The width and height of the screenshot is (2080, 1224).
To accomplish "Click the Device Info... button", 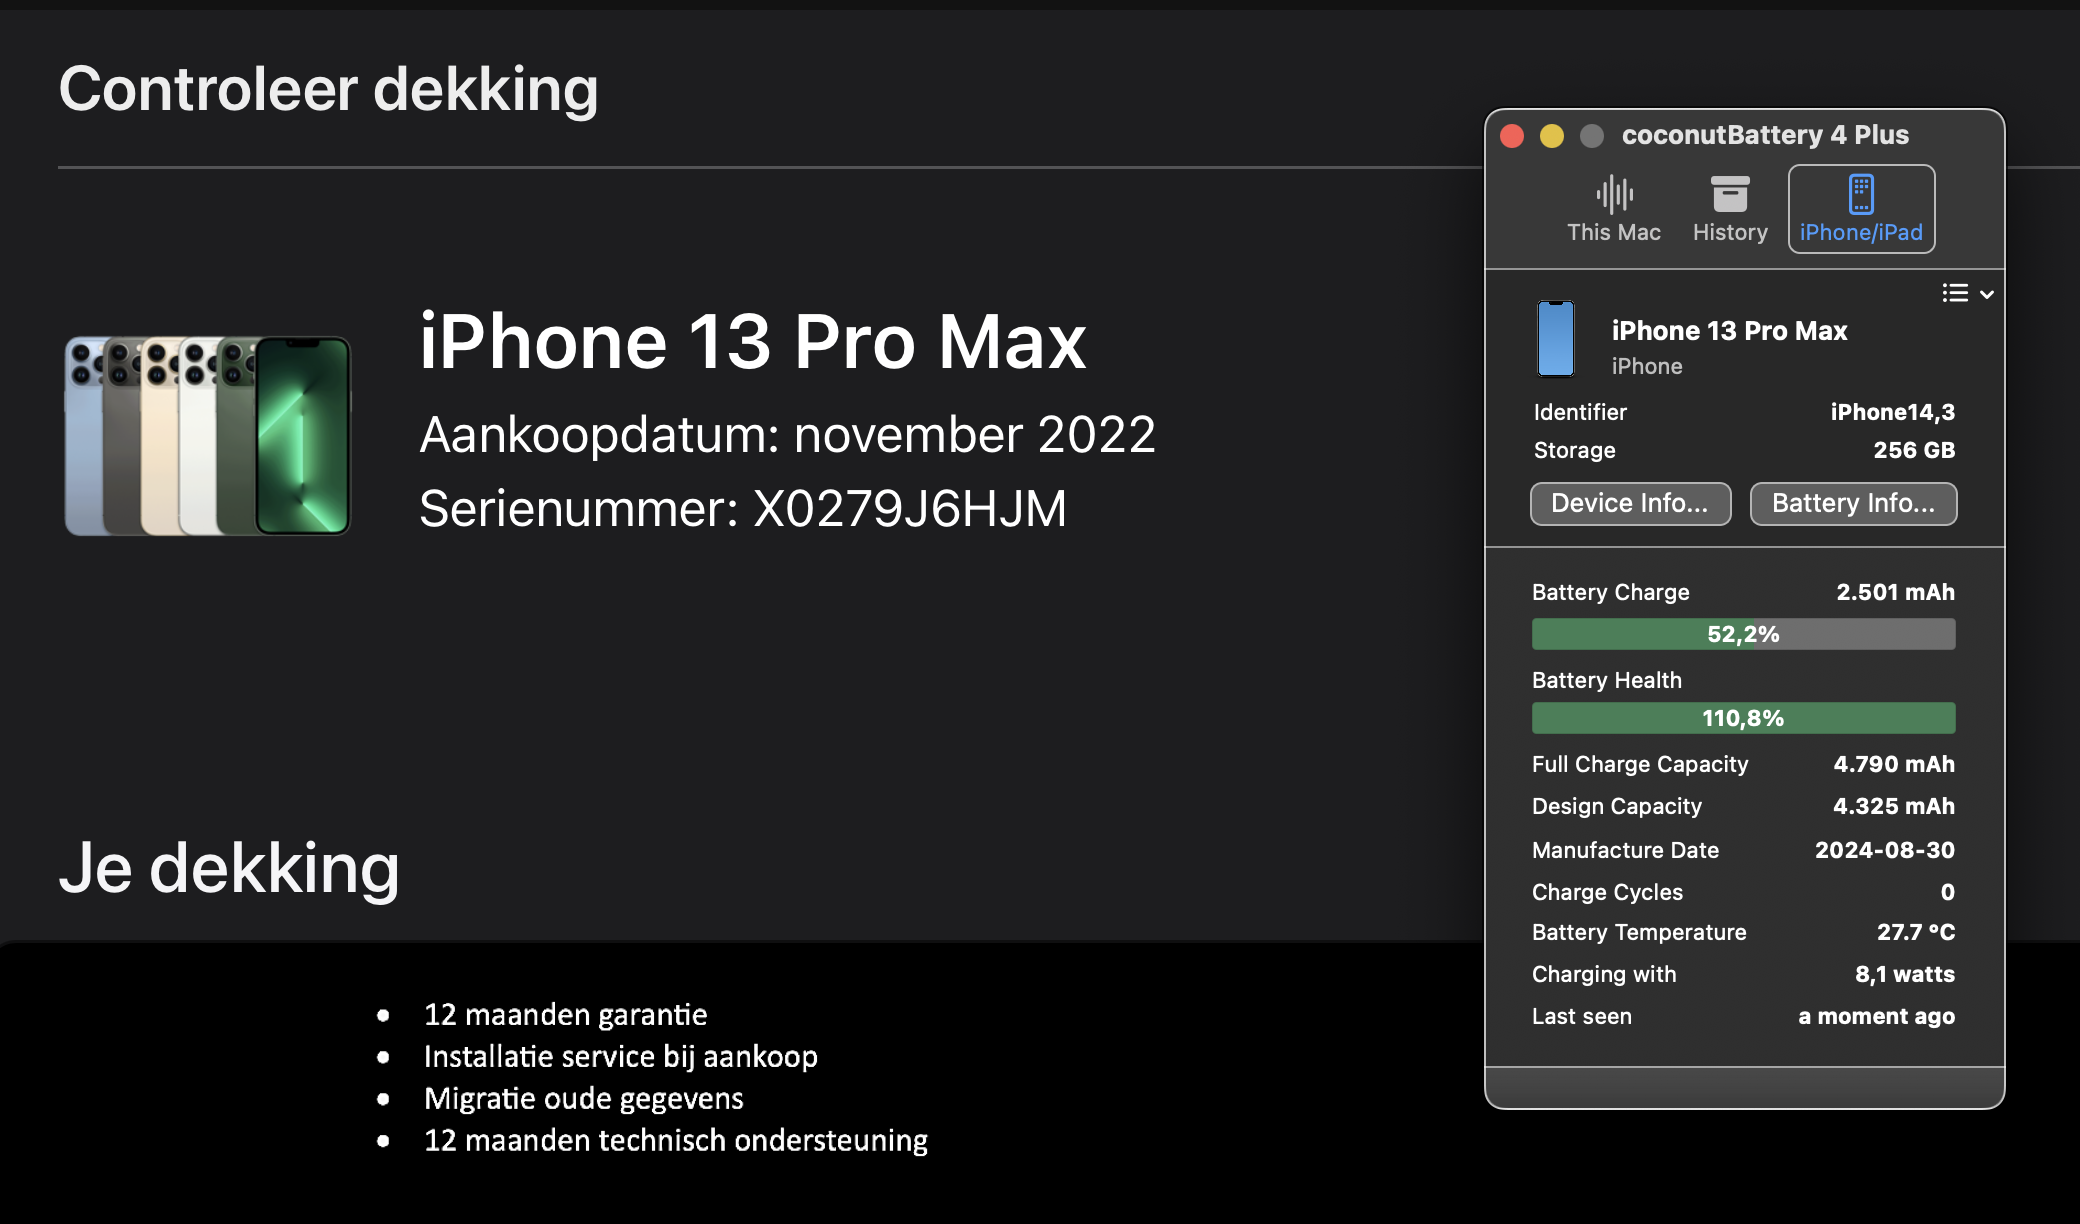I will [1630, 503].
